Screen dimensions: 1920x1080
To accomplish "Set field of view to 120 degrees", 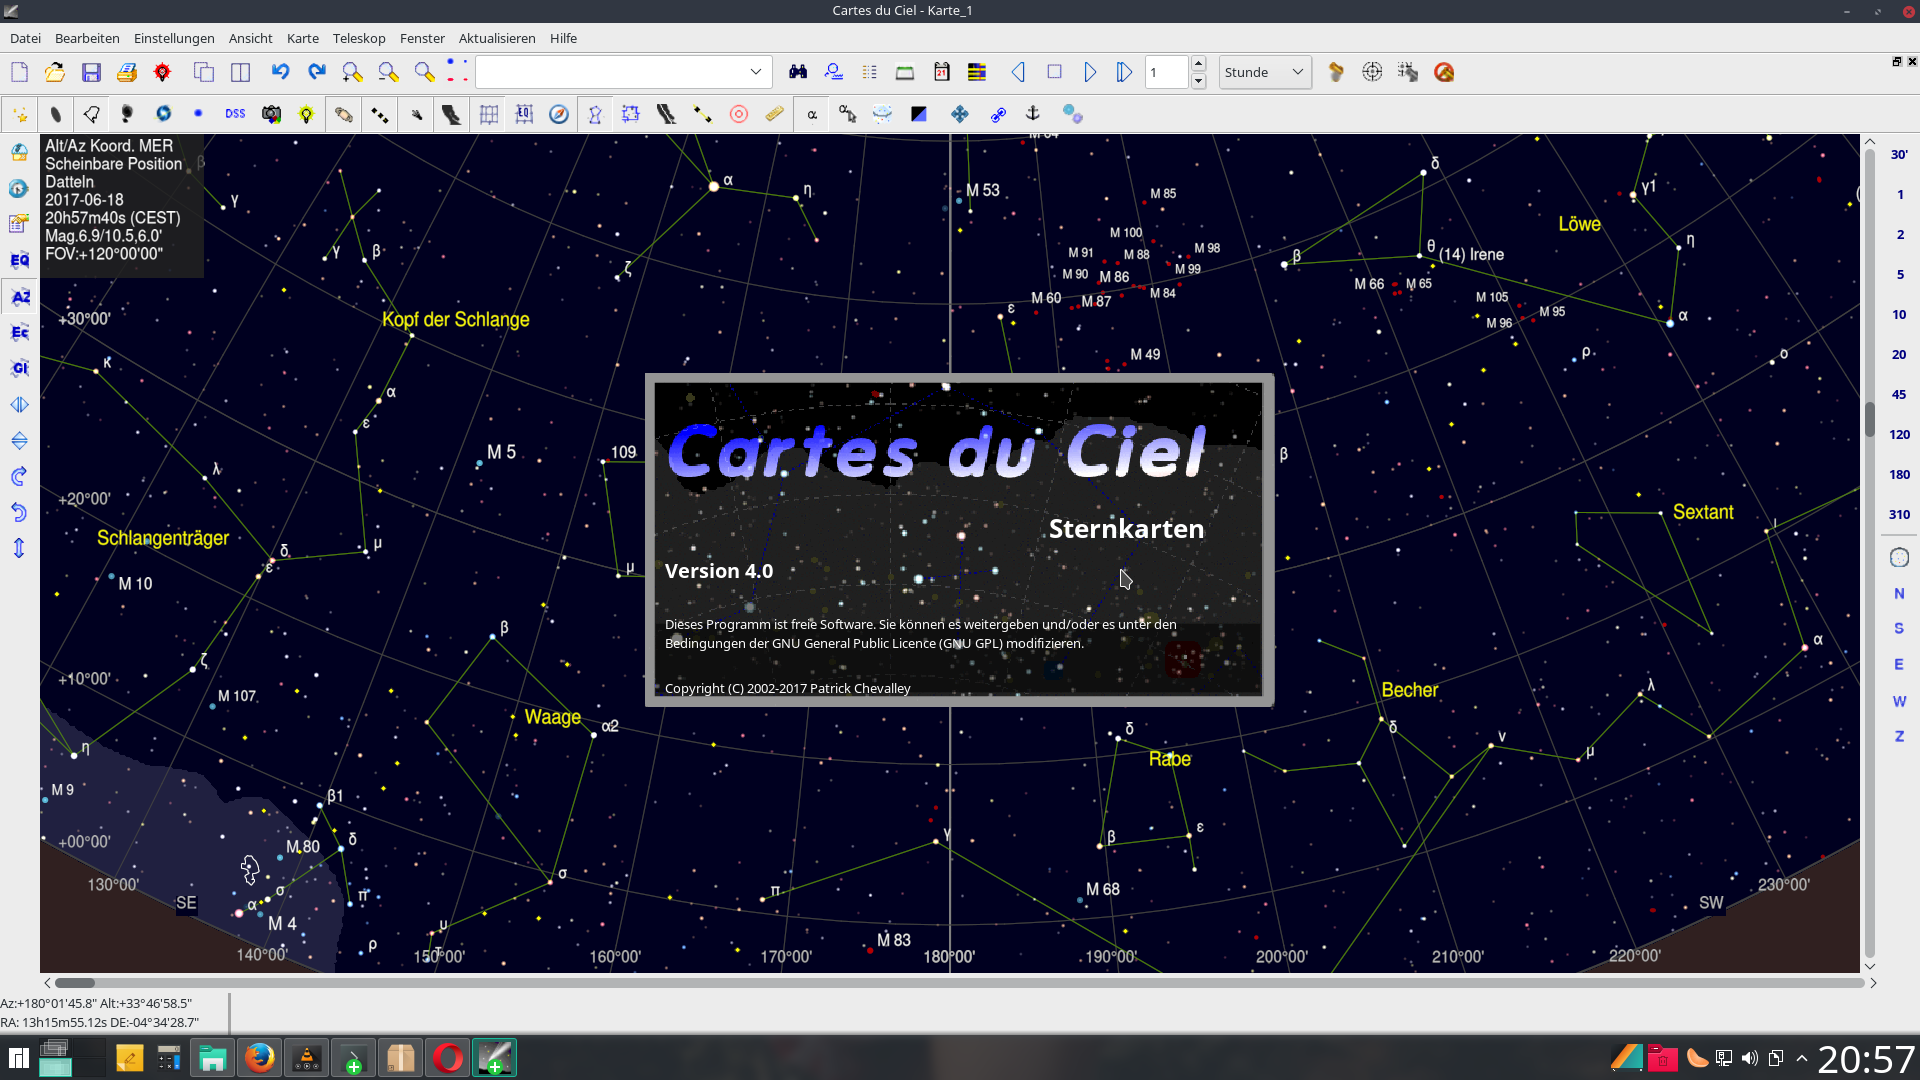I will [1899, 434].
